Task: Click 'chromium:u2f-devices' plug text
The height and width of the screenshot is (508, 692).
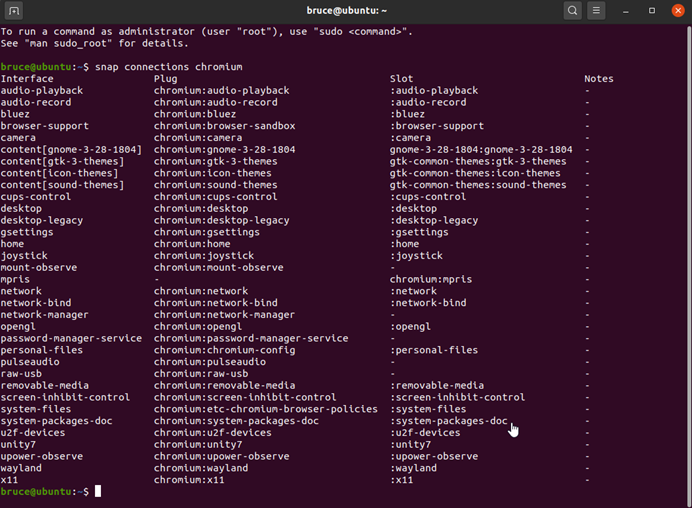Action: pos(213,433)
